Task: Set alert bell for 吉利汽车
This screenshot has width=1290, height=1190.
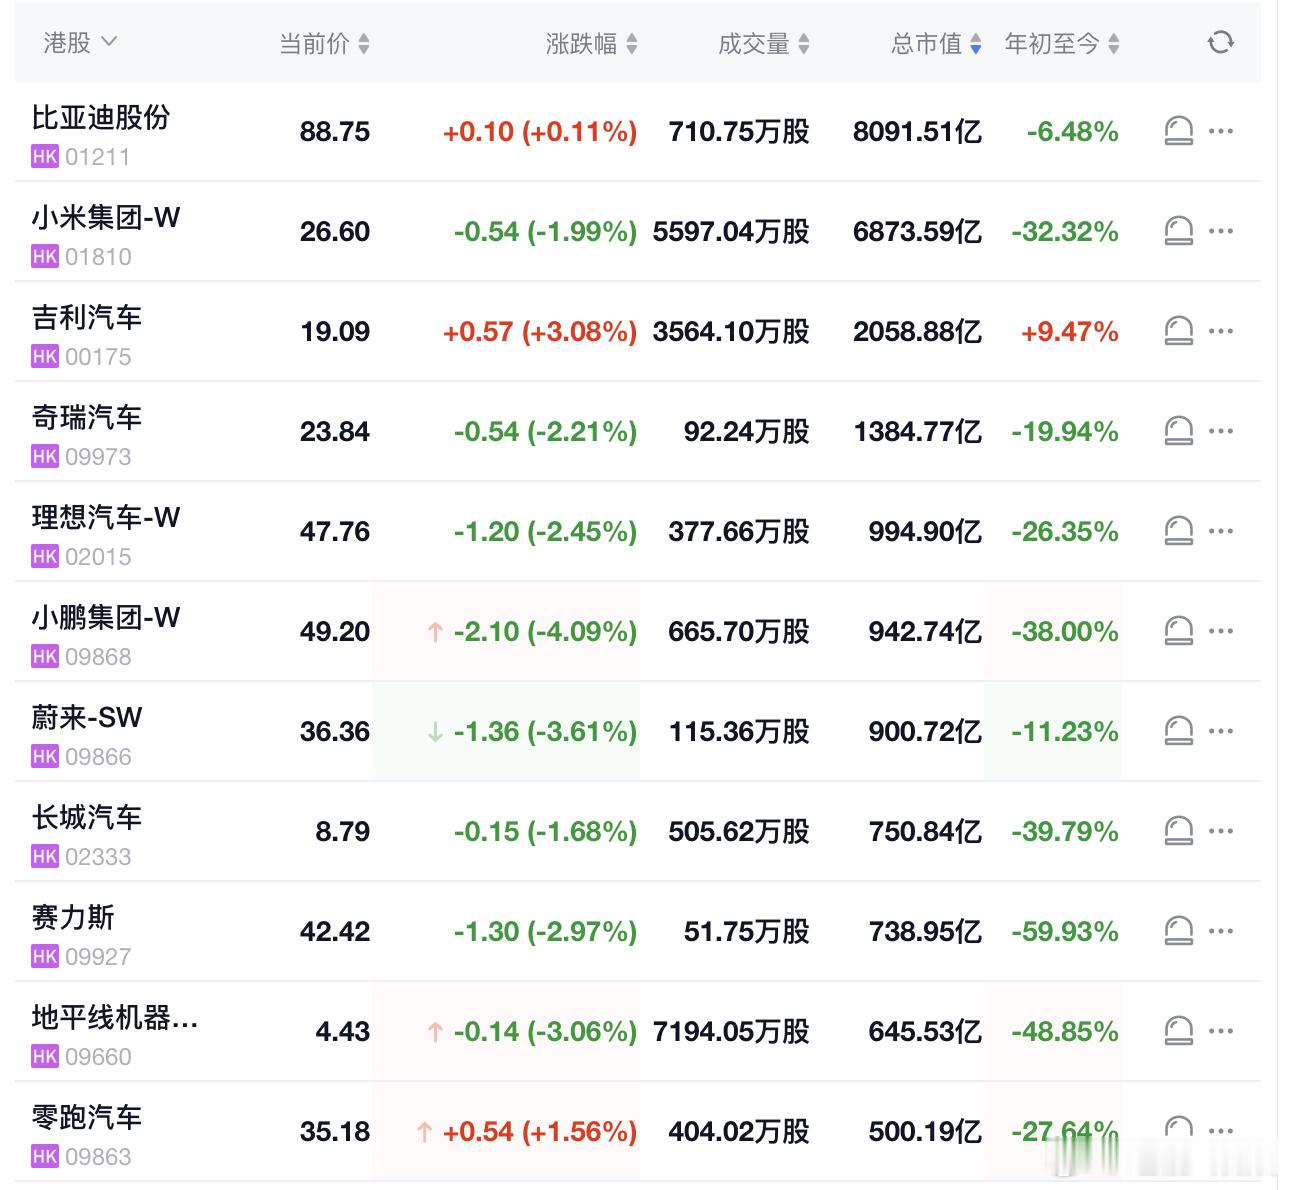Action: click(1179, 331)
